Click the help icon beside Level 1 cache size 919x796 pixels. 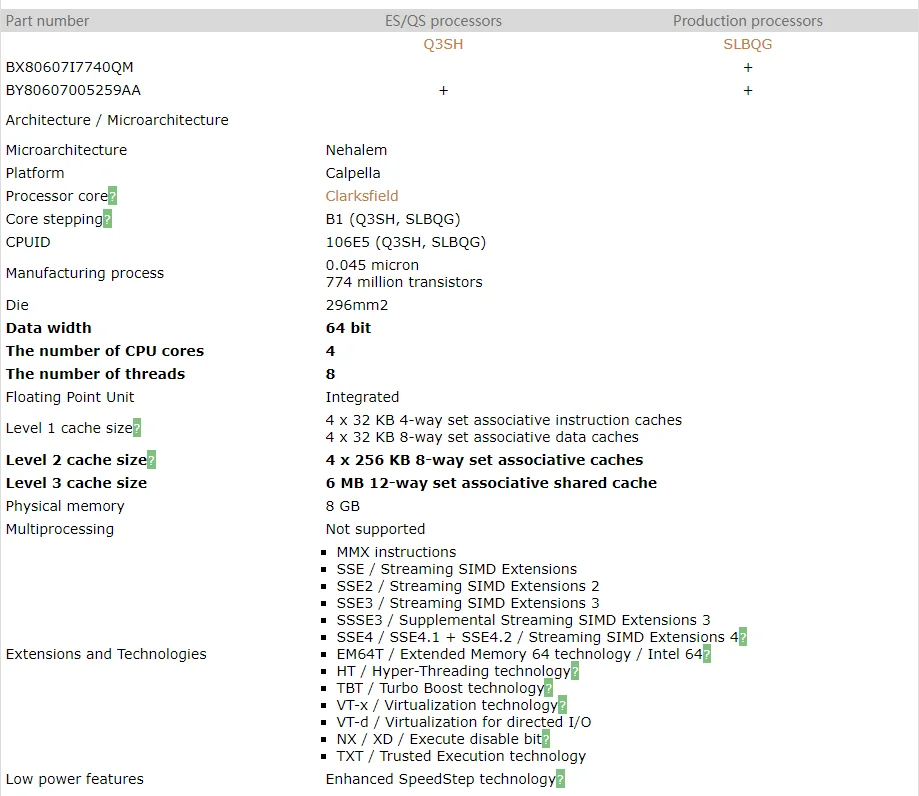pyautogui.click(x=137, y=428)
